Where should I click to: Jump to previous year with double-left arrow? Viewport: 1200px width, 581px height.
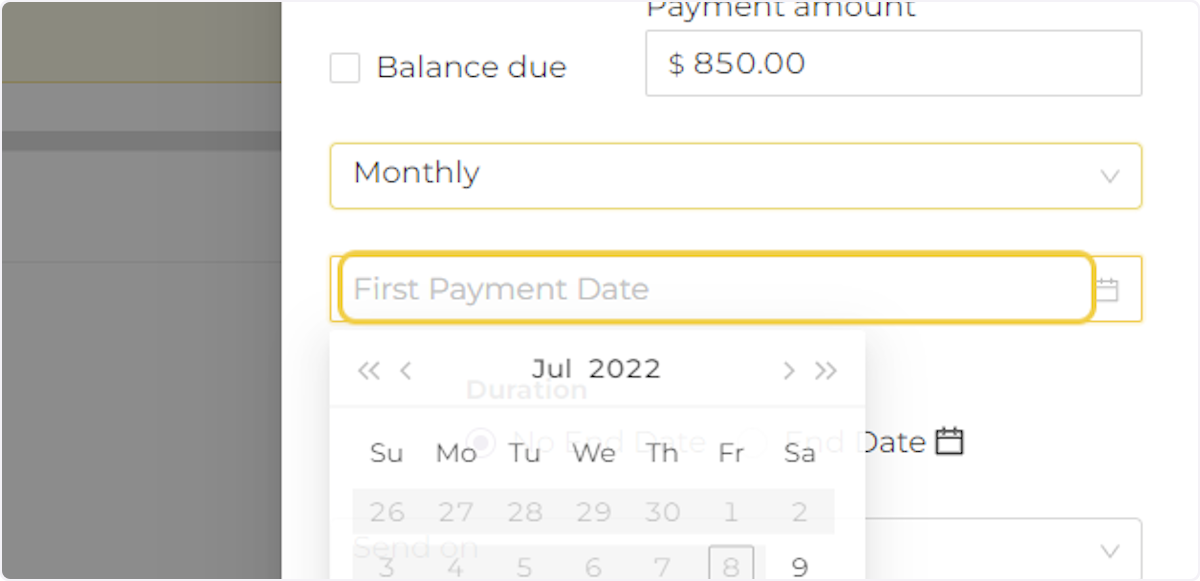(x=368, y=370)
